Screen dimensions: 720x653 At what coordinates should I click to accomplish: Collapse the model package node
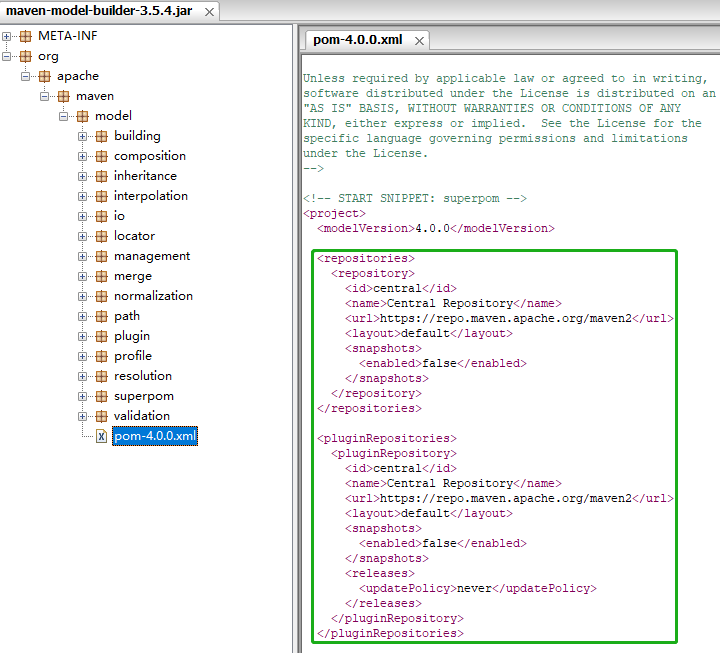pos(64,116)
